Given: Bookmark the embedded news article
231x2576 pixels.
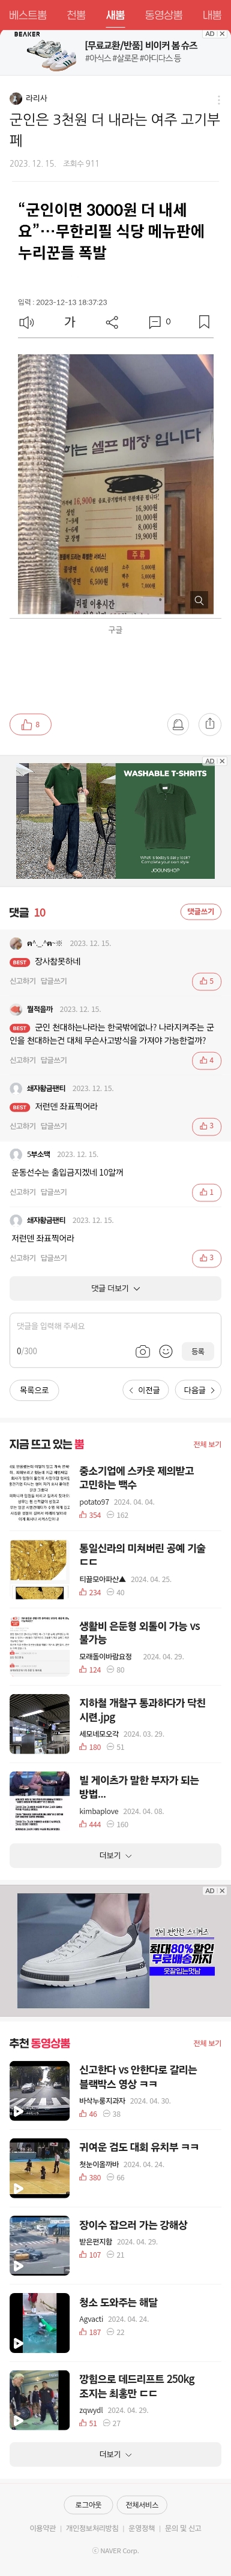Looking at the screenshot, I should 204,322.
